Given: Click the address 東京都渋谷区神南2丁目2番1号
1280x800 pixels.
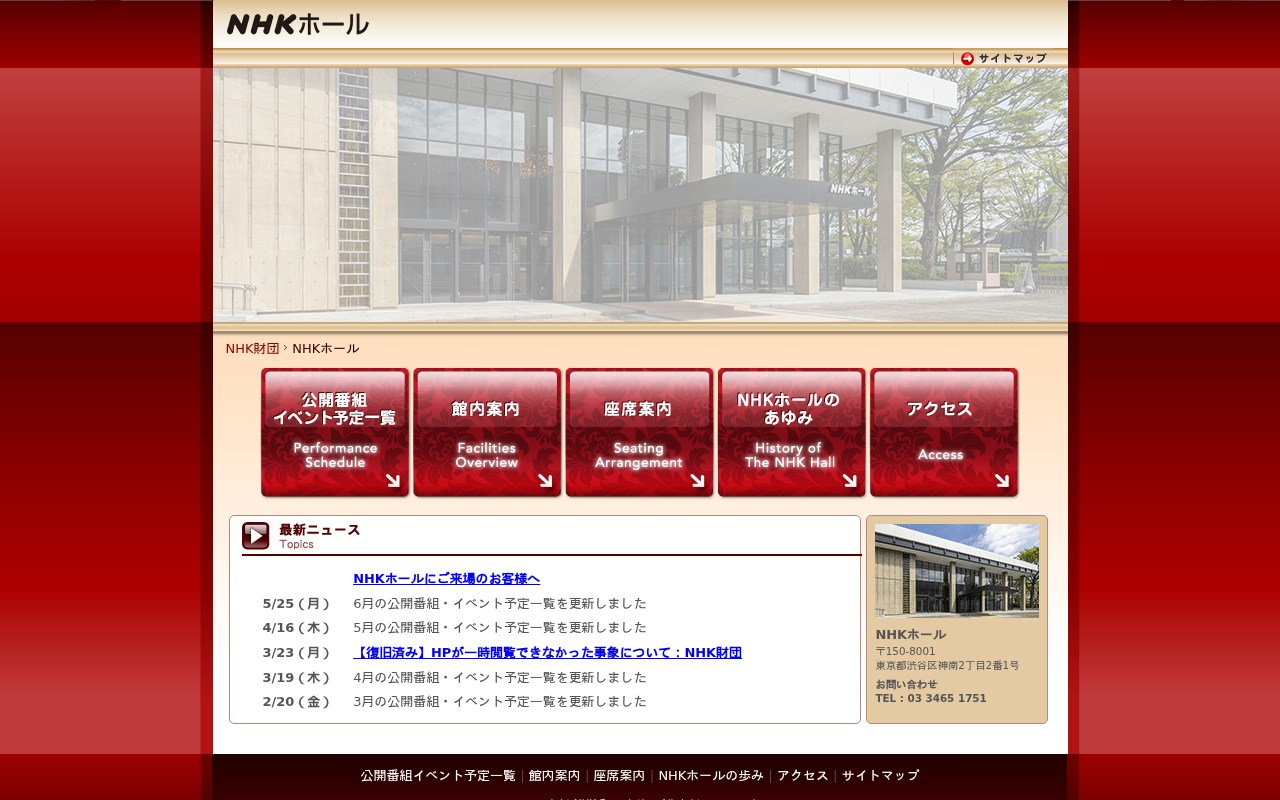Looking at the screenshot, I should tap(947, 666).
